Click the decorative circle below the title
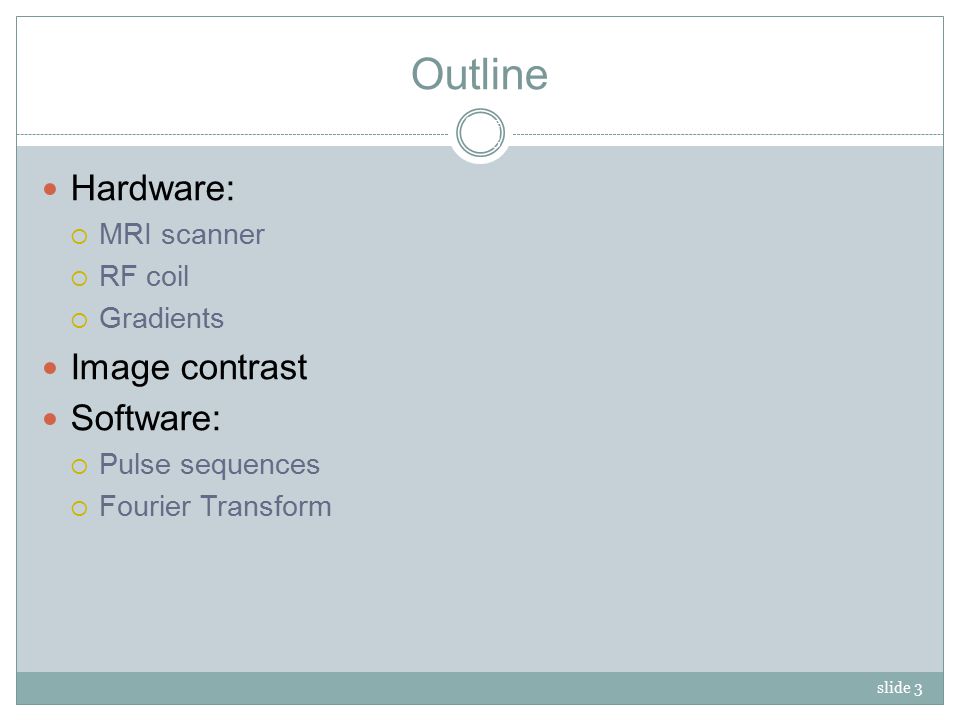This screenshot has width=960, height=720. point(481,133)
